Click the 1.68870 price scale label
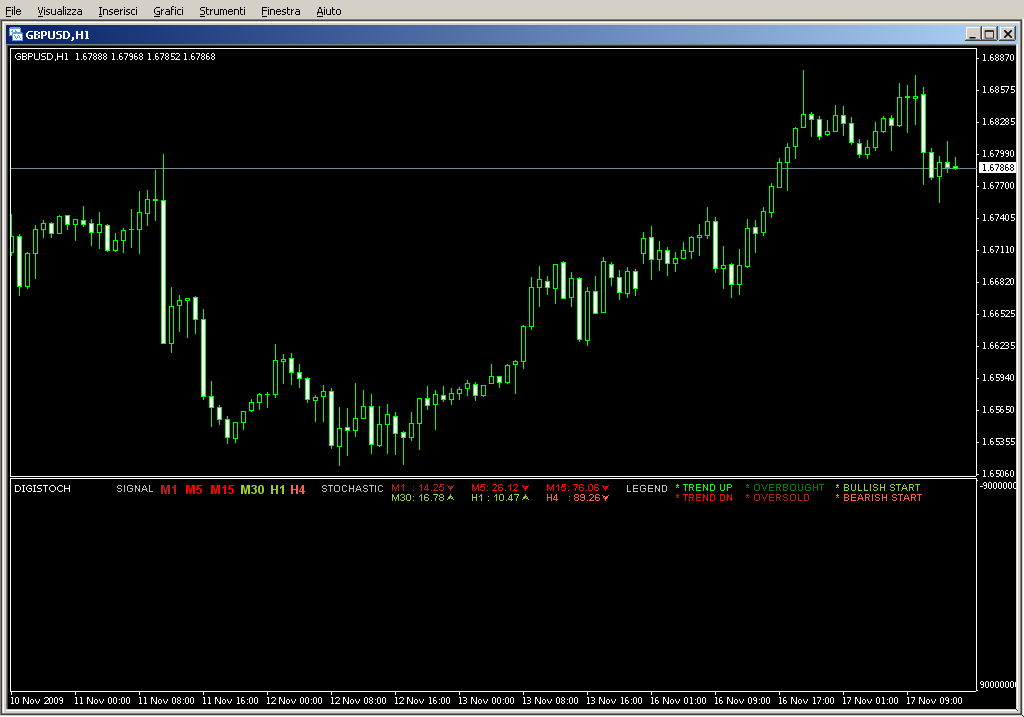This screenshot has height=717, width=1024. tap(998, 57)
